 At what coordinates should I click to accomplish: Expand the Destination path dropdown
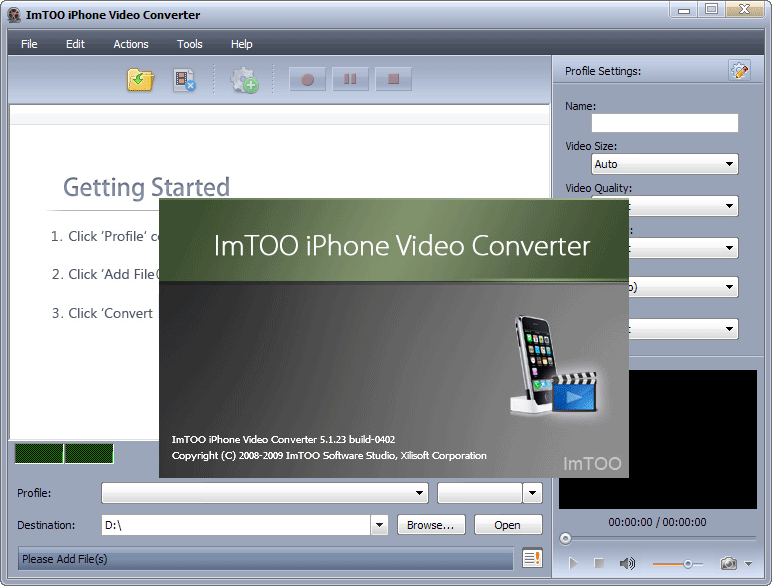(x=379, y=525)
